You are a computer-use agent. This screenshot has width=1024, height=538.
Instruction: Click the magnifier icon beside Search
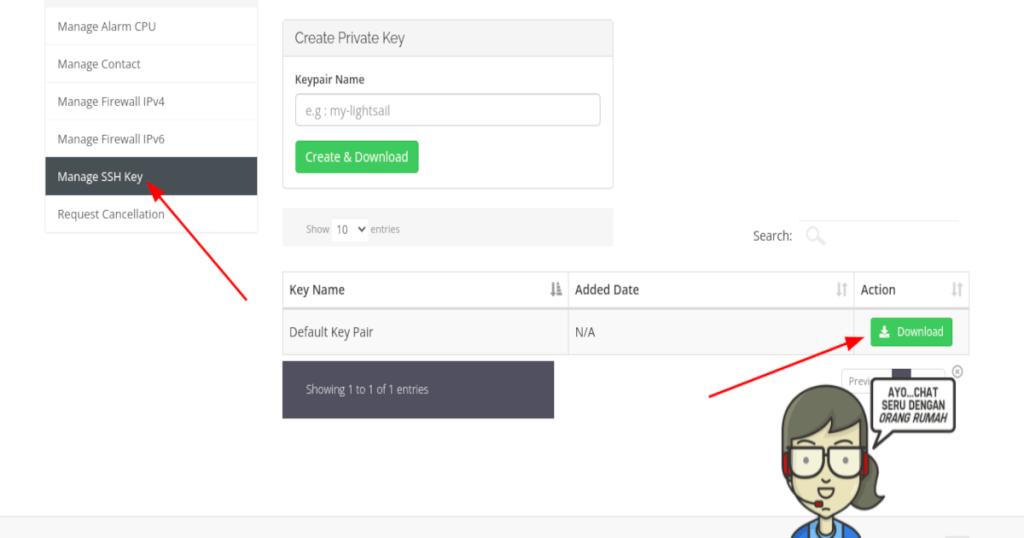816,236
